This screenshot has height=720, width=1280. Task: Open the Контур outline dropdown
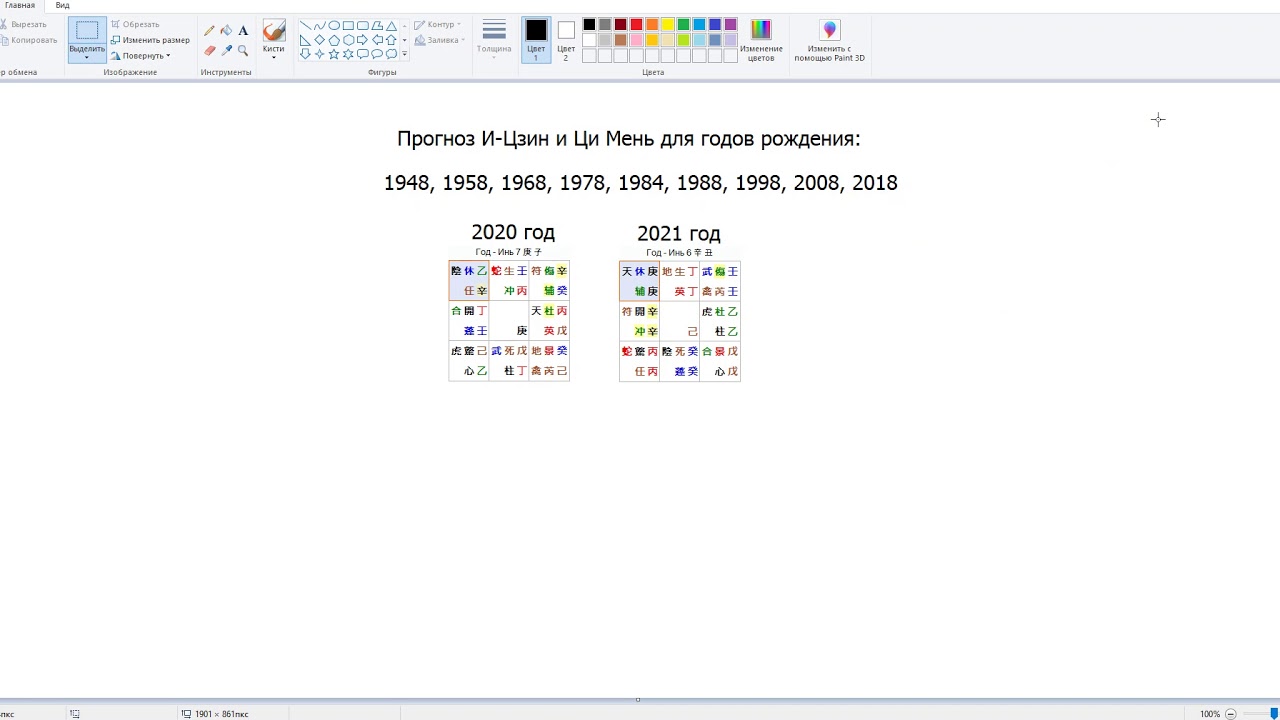pos(438,24)
